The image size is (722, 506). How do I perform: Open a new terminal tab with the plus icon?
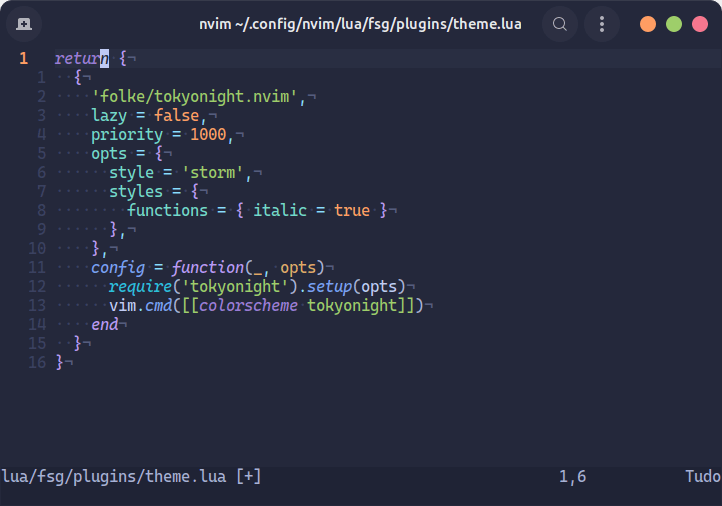point(23,24)
